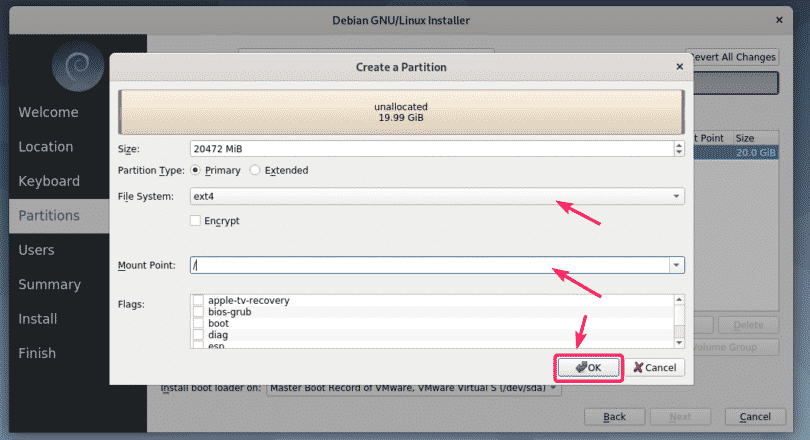Screen dimensions: 810x440
Task: Open the Location step in sidebar
Action: (x=46, y=147)
